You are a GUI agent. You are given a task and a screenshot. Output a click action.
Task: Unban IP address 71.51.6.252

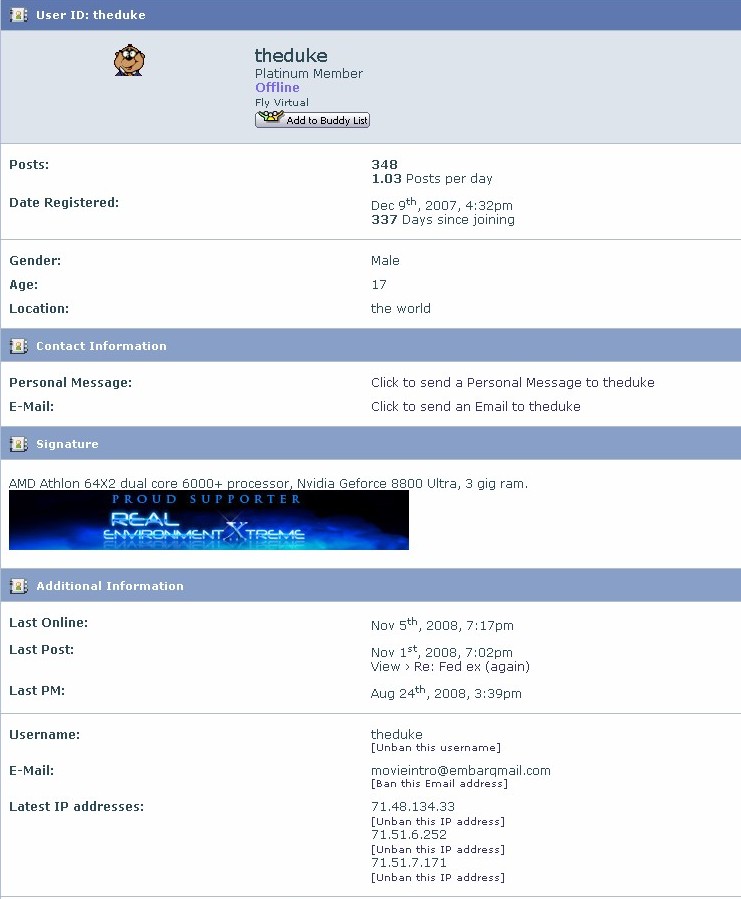[438, 850]
